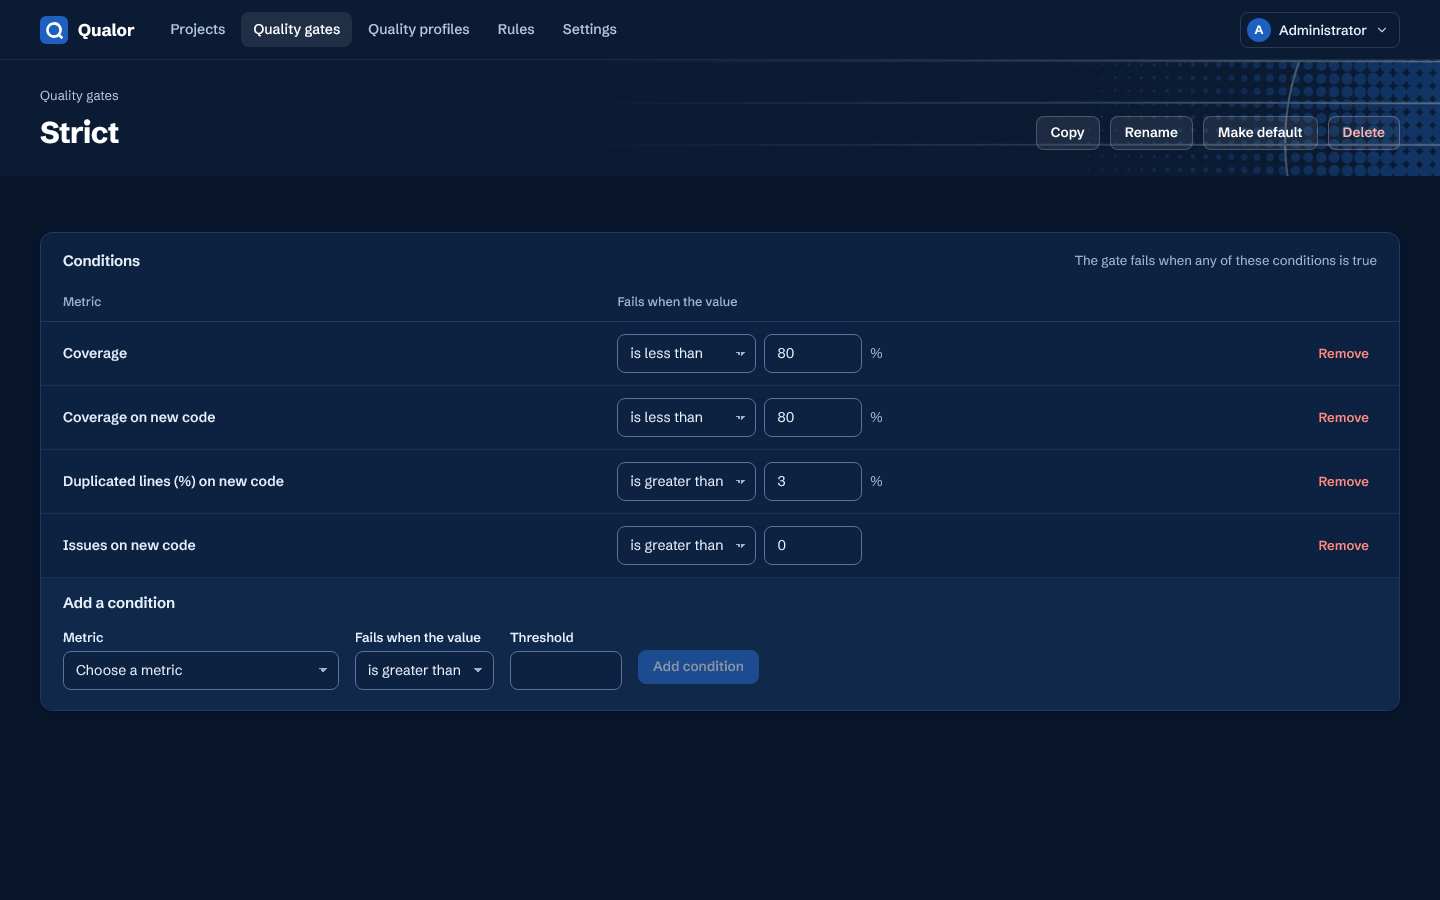Remove the Coverage on new code condition

pos(1343,417)
